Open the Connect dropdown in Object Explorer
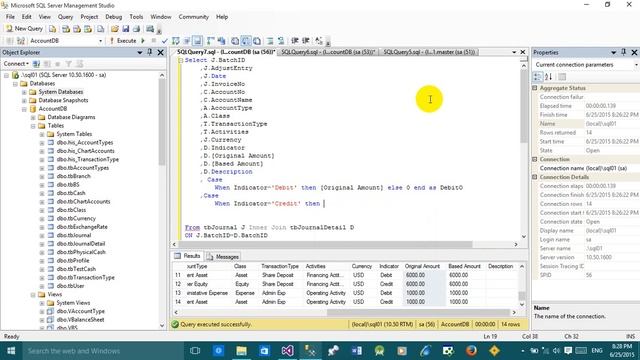 click(x=16, y=64)
